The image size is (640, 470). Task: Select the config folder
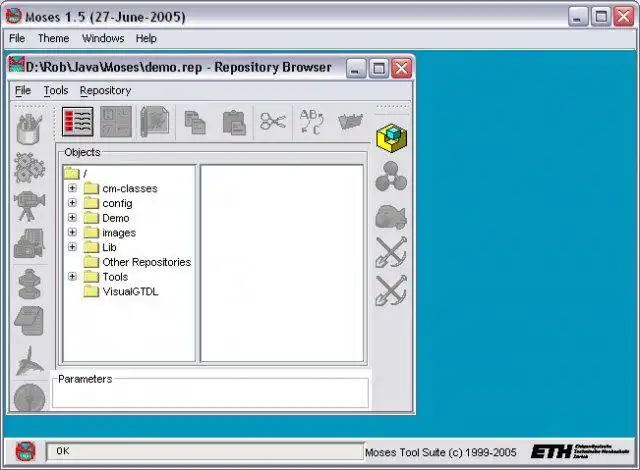(x=108, y=203)
